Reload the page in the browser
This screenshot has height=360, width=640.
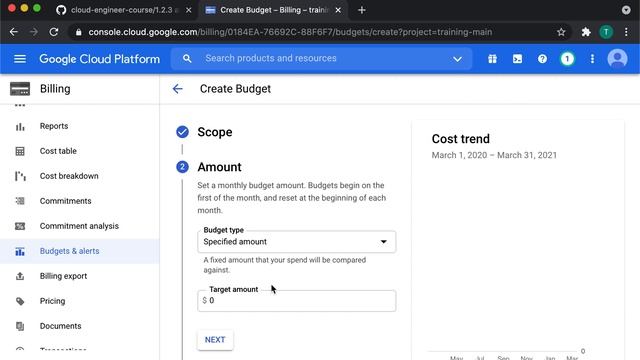coord(53,32)
